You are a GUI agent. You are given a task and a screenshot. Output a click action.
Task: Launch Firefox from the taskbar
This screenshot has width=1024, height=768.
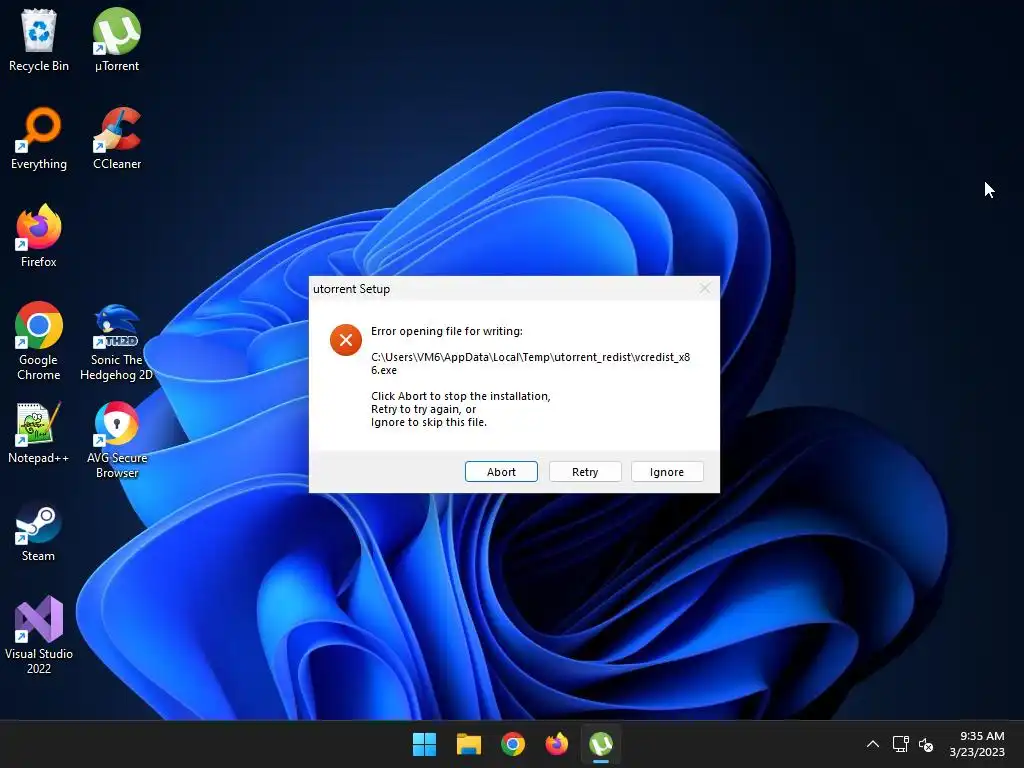556,744
